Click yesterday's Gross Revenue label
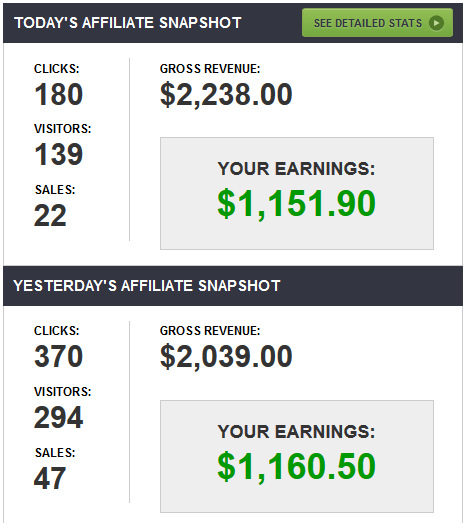The height and width of the screenshot is (523, 466). point(210,331)
